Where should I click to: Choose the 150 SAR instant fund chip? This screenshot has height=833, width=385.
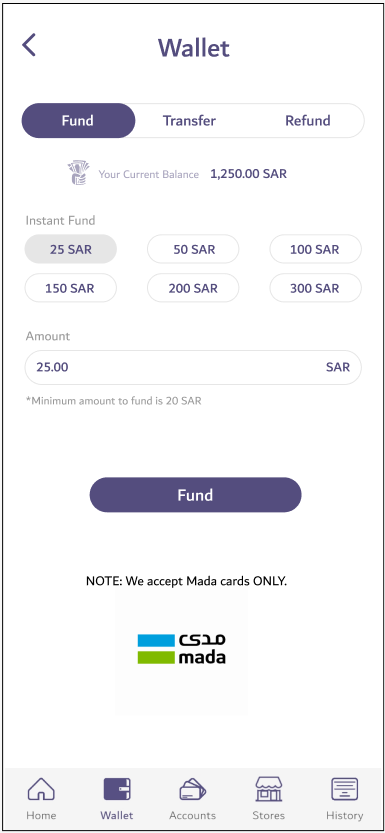(x=71, y=288)
